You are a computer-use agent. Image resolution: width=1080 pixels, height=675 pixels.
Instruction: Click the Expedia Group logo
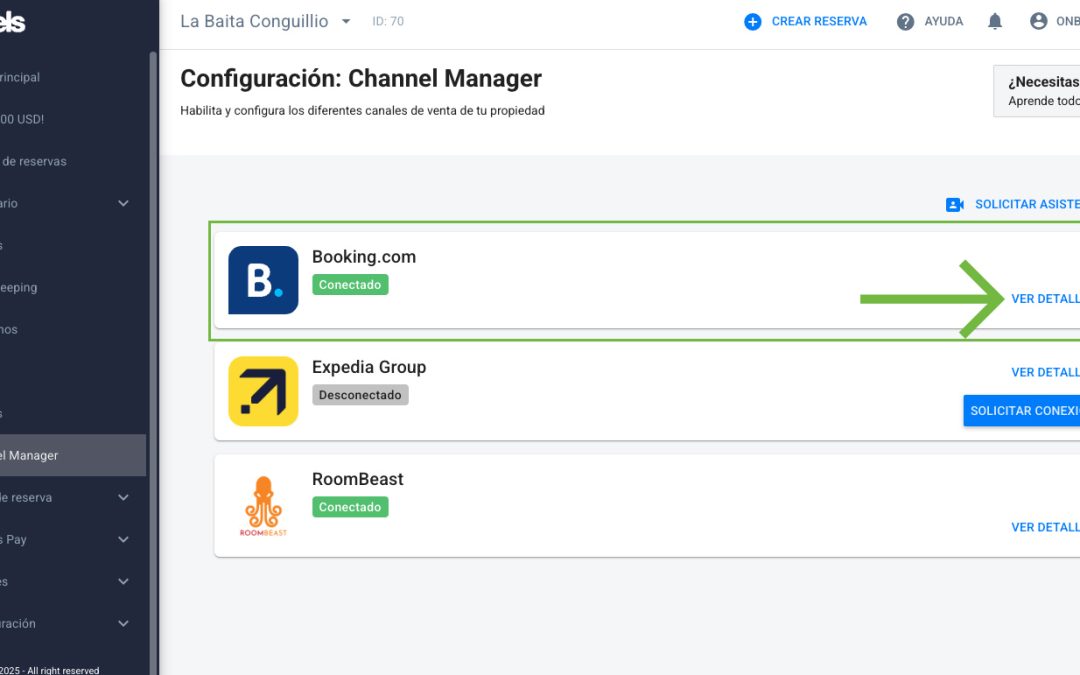coord(263,391)
